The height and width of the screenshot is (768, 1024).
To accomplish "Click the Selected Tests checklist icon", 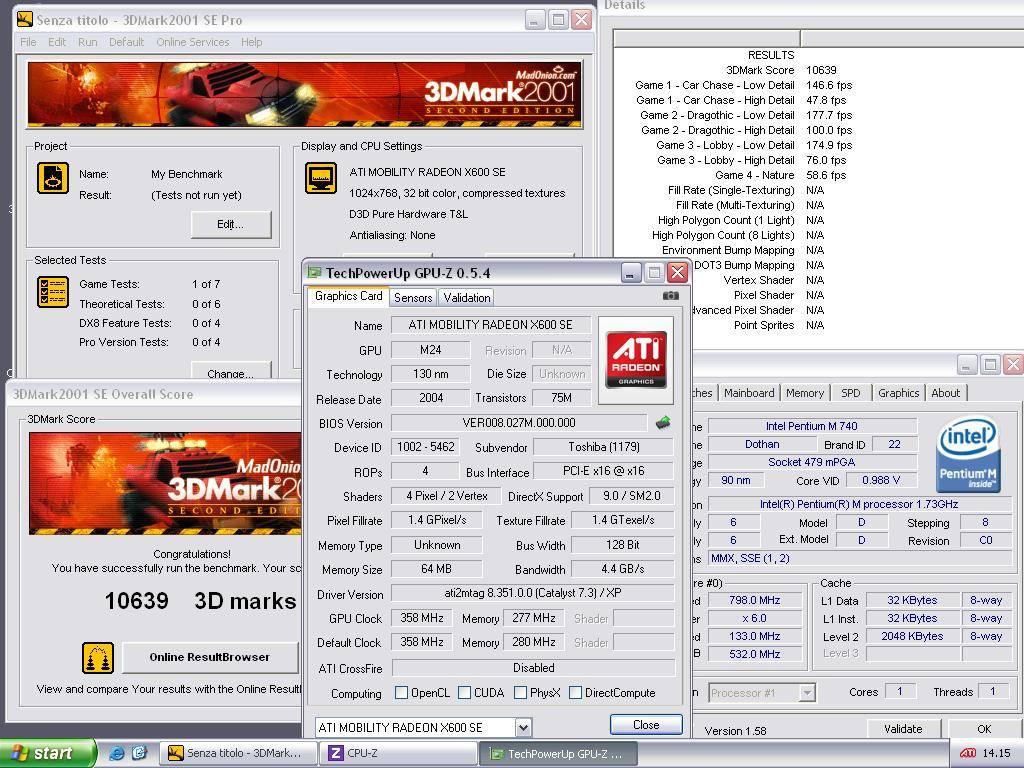I will (53, 291).
